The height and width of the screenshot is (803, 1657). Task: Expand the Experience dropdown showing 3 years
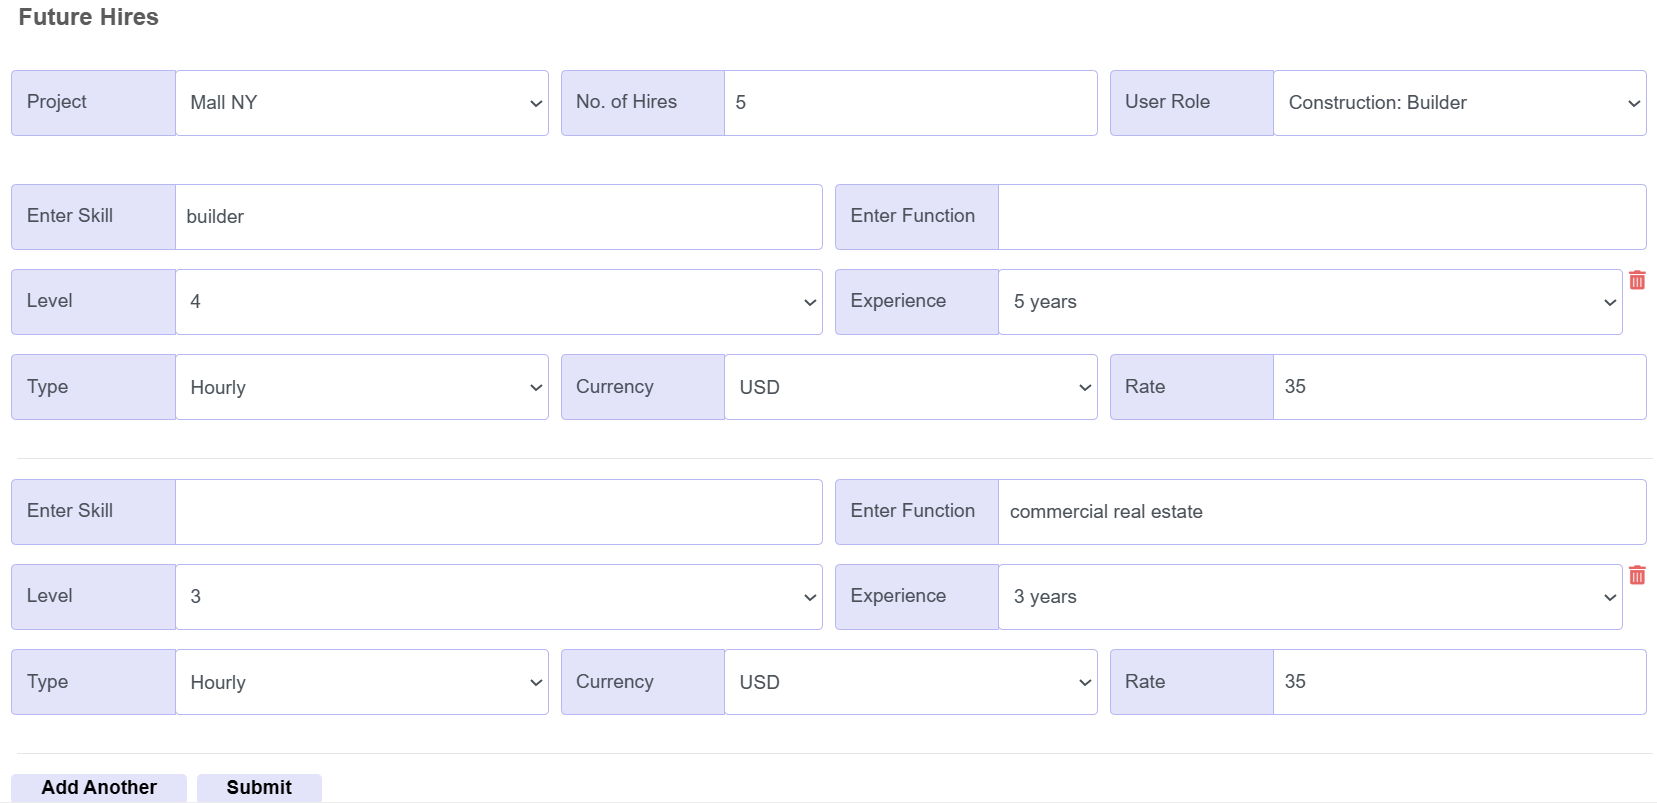1310,596
